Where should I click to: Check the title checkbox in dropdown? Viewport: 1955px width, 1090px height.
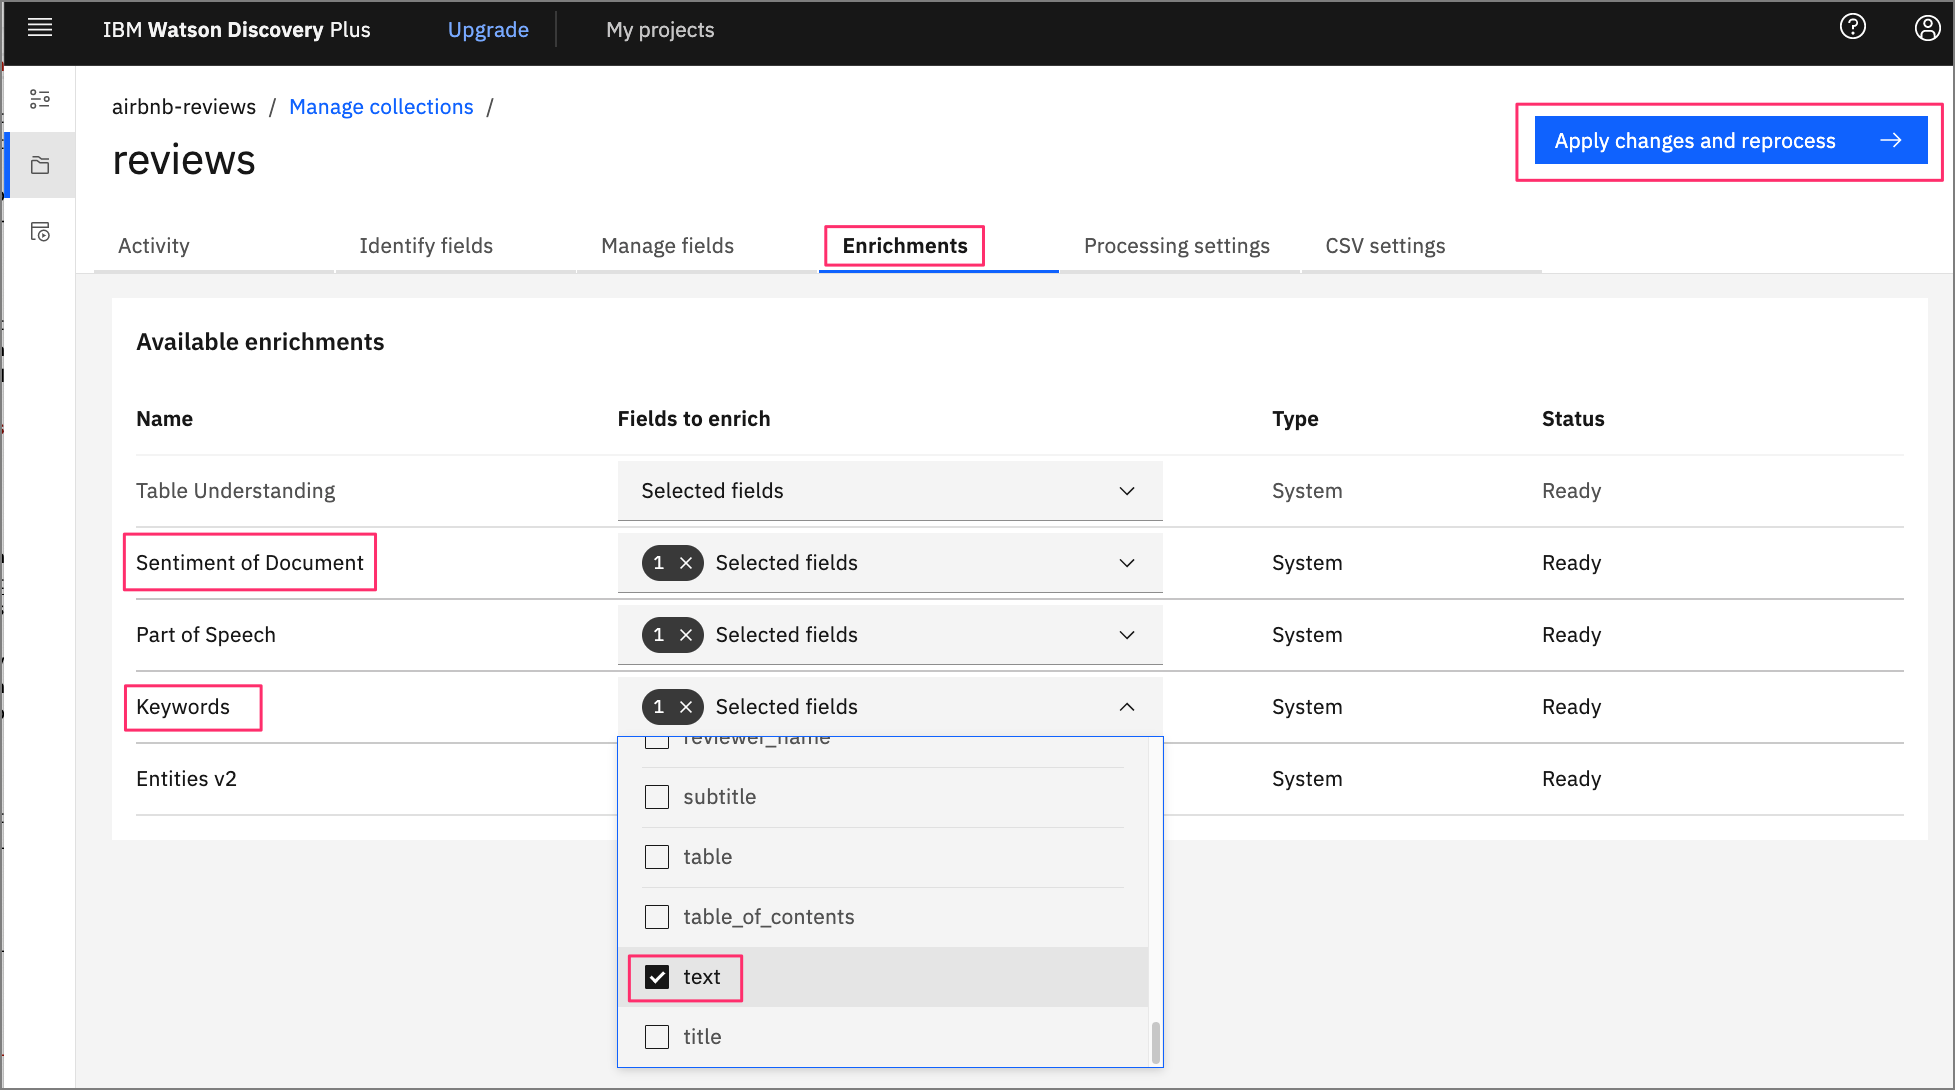coord(656,1035)
